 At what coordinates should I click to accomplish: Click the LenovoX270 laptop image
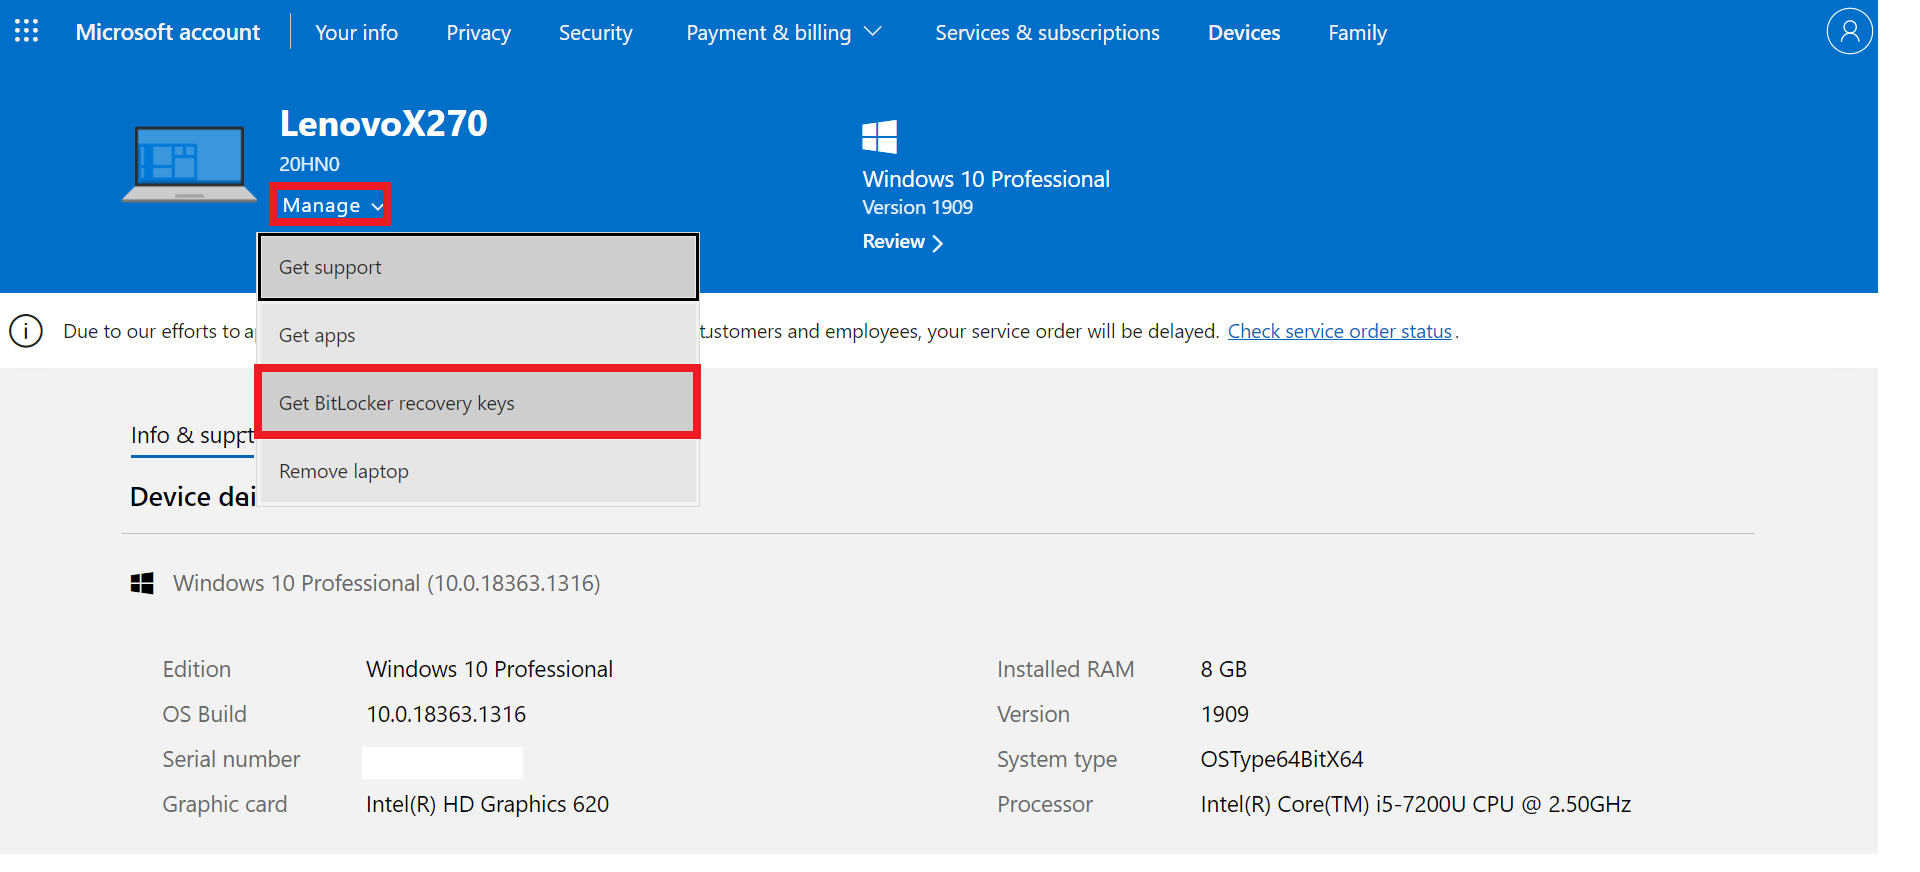[190, 164]
